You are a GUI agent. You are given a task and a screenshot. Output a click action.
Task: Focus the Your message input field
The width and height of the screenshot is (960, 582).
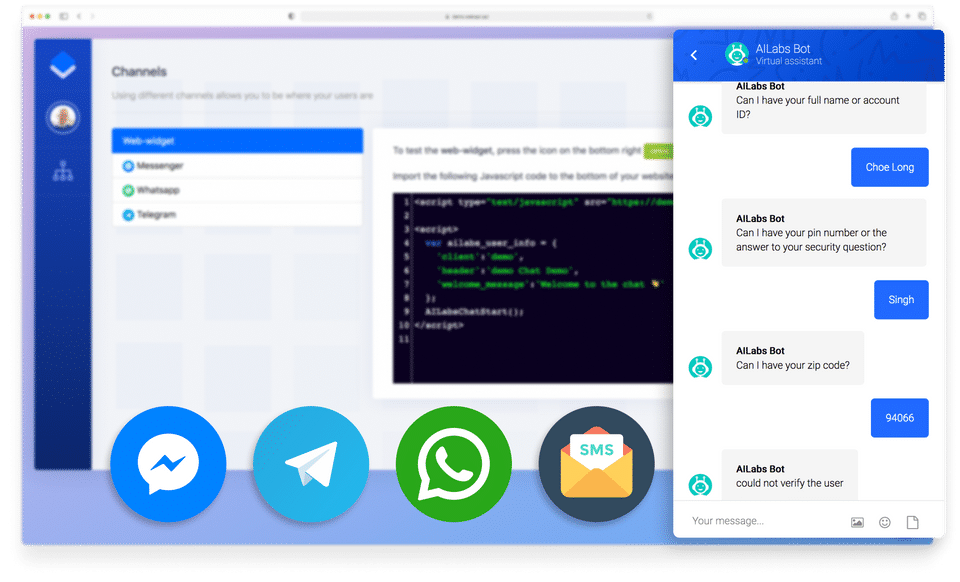tap(765, 521)
